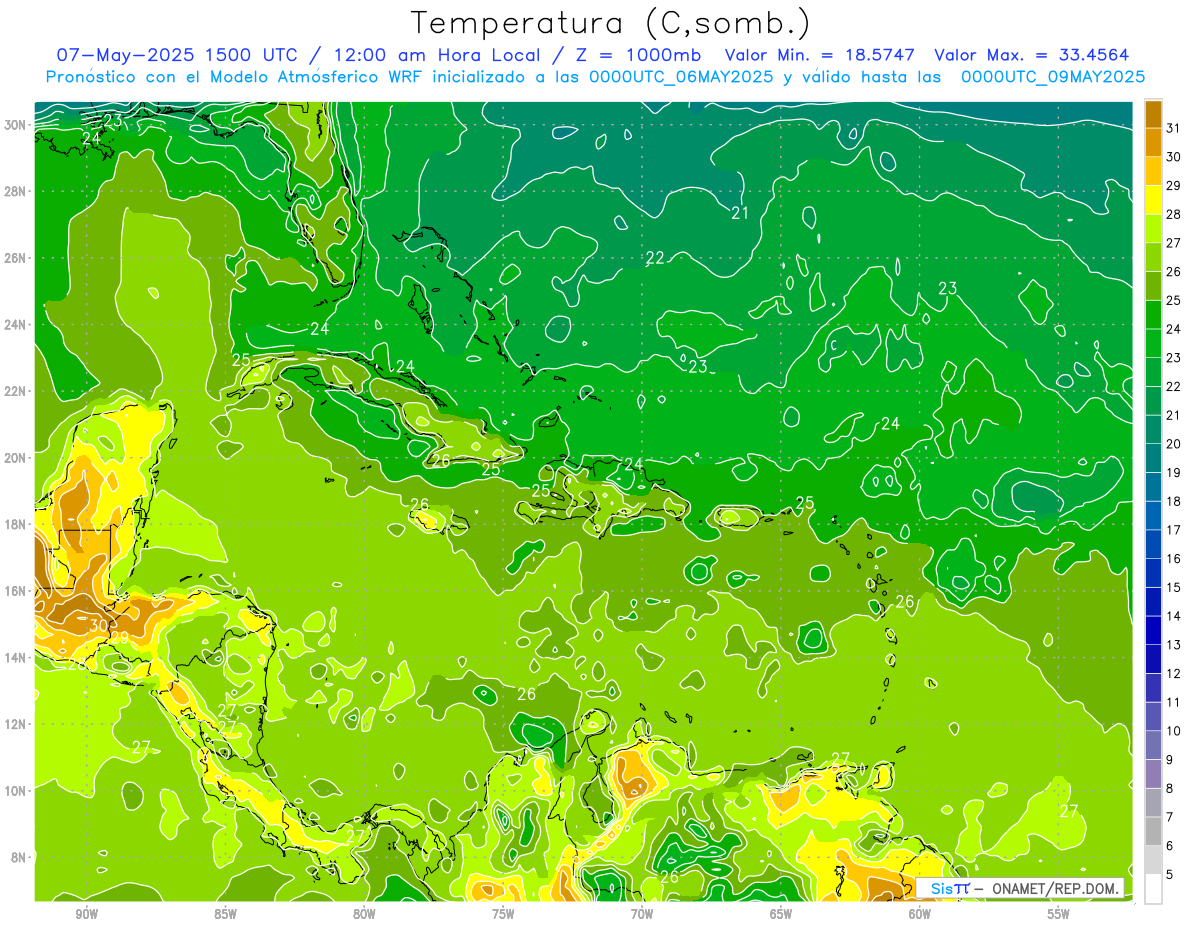This screenshot has width=1200, height=927.
Task: Click the "SisTT" logo text in the credit box
Action: point(950,888)
